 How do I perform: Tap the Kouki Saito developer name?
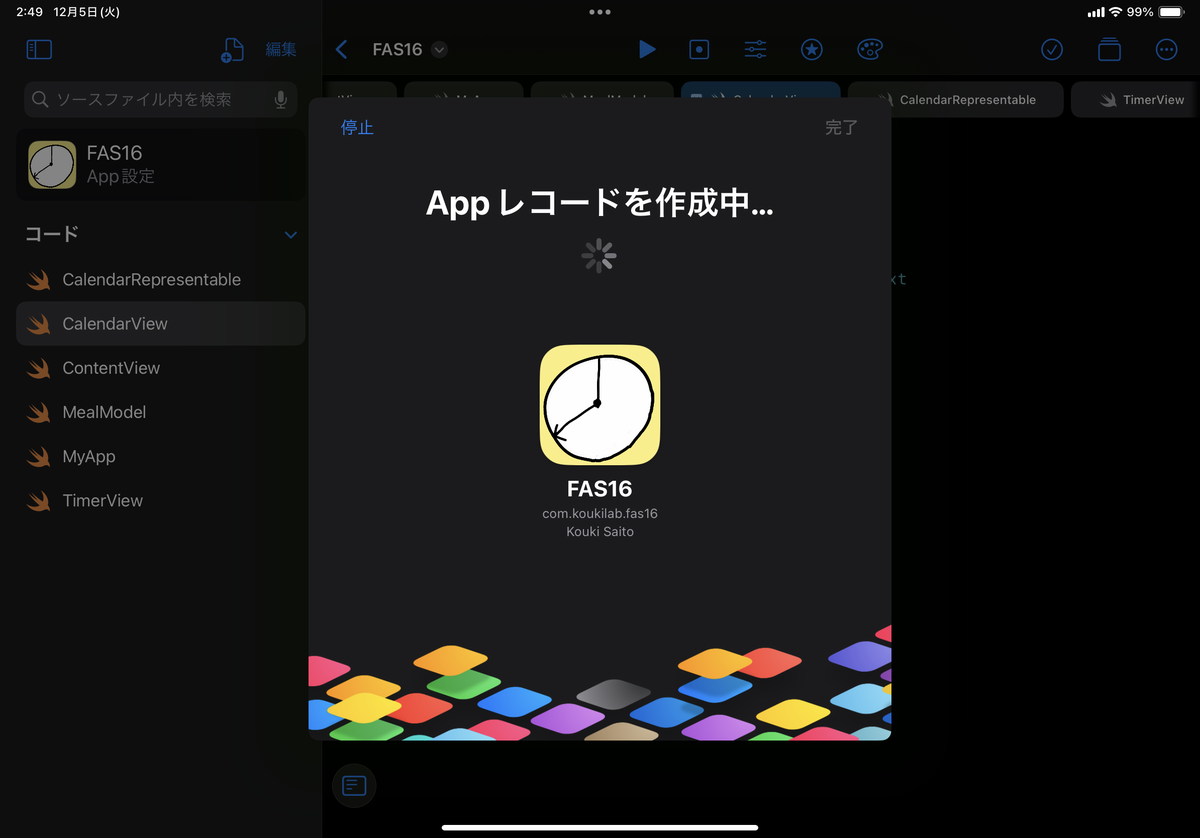click(x=600, y=532)
